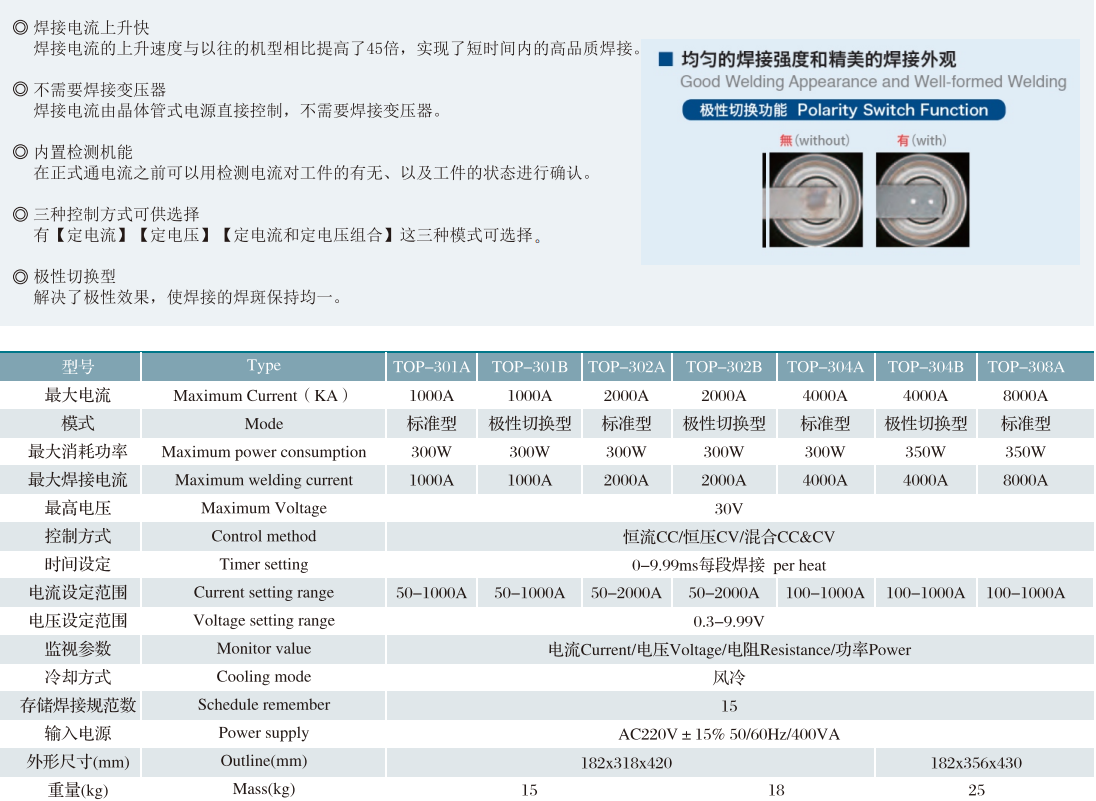The image size is (1096, 801).
Task: Select the Maximum Voltage row label
Action: click(x=264, y=508)
